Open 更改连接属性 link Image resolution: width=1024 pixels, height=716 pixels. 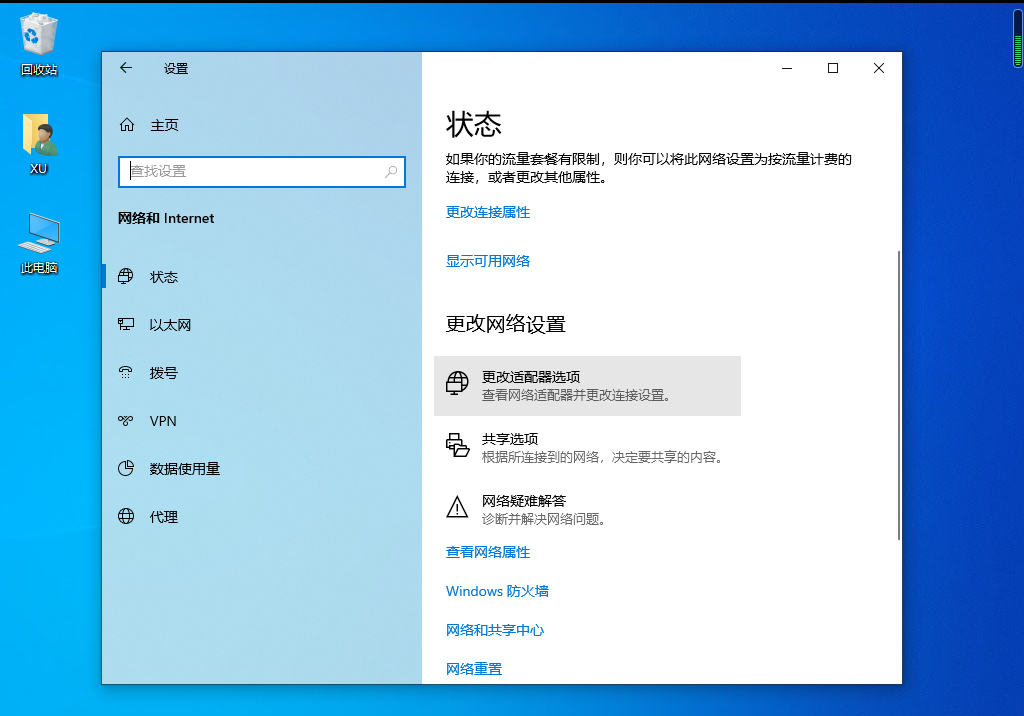pyautogui.click(x=487, y=212)
